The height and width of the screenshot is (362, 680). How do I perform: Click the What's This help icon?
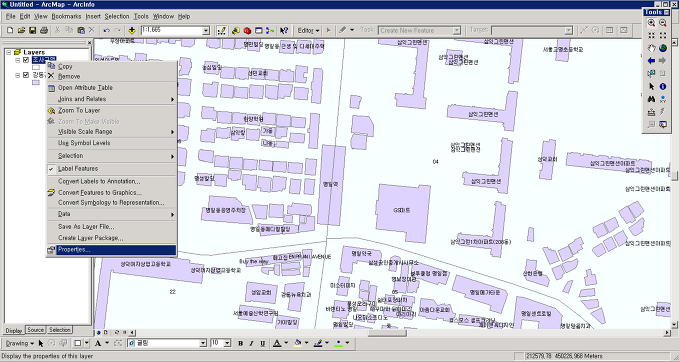point(284,30)
